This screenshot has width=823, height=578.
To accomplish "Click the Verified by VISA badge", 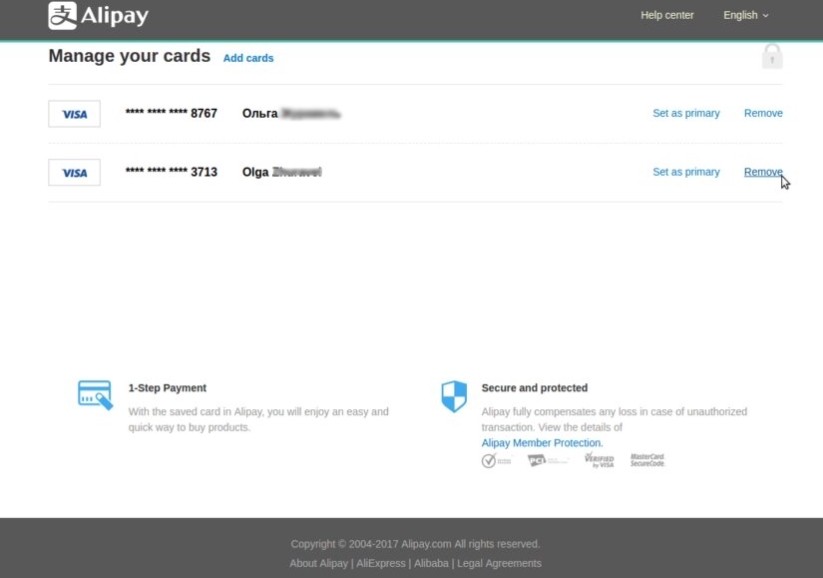I will click(x=599, y=460).
